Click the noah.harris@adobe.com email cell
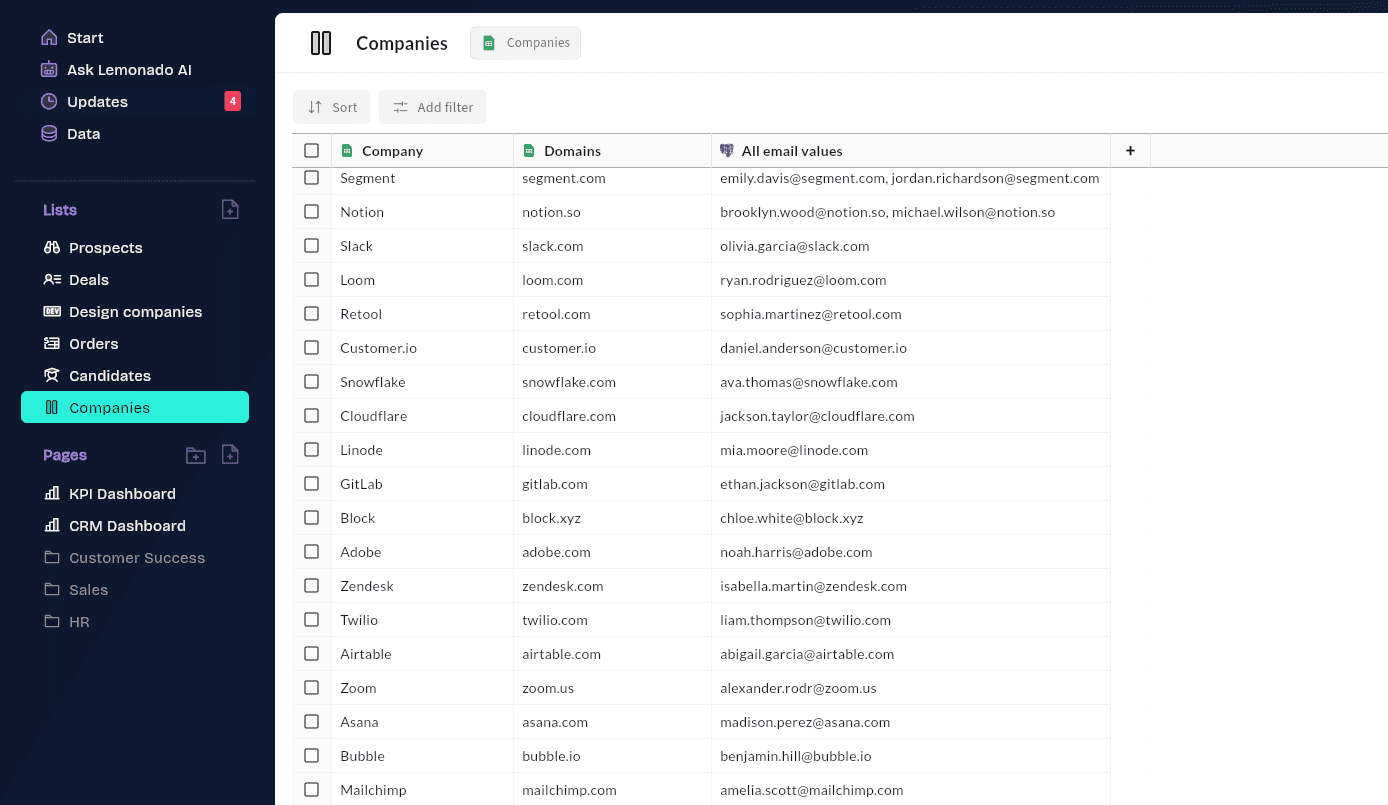The height and width of the screenshot is (805, 1388). click(911, 552)
